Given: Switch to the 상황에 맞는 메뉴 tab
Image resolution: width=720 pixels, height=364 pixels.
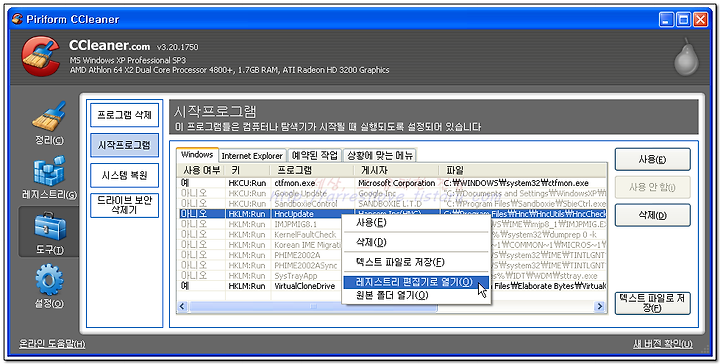Looking at the screenshot, I should [x=380, y=156].
